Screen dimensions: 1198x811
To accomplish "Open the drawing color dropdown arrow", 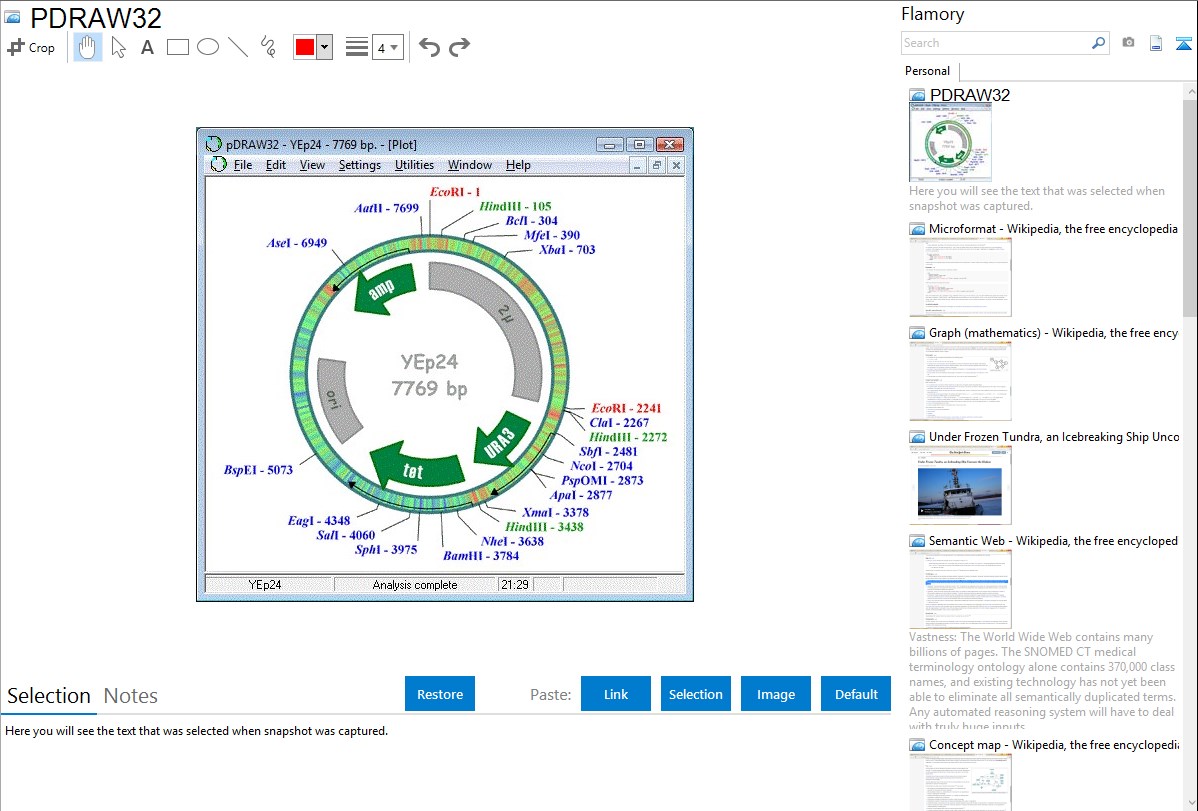I will (x=325, y=47).
